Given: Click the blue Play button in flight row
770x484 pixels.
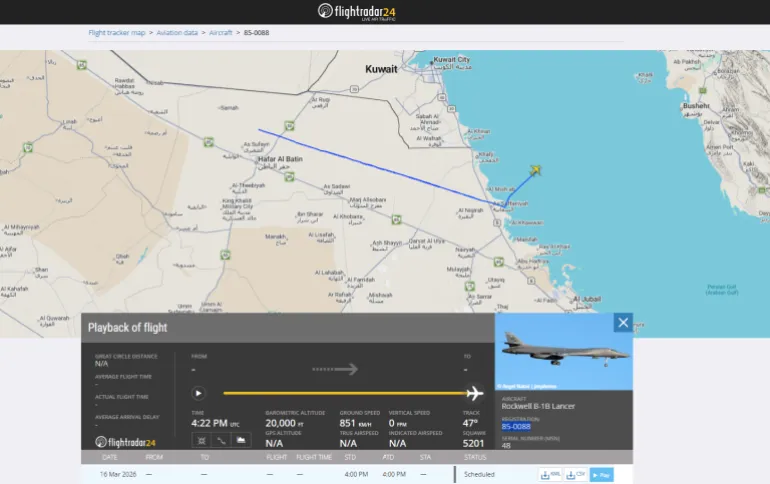Looking at the screenshot, I should (x=601, y=474).
